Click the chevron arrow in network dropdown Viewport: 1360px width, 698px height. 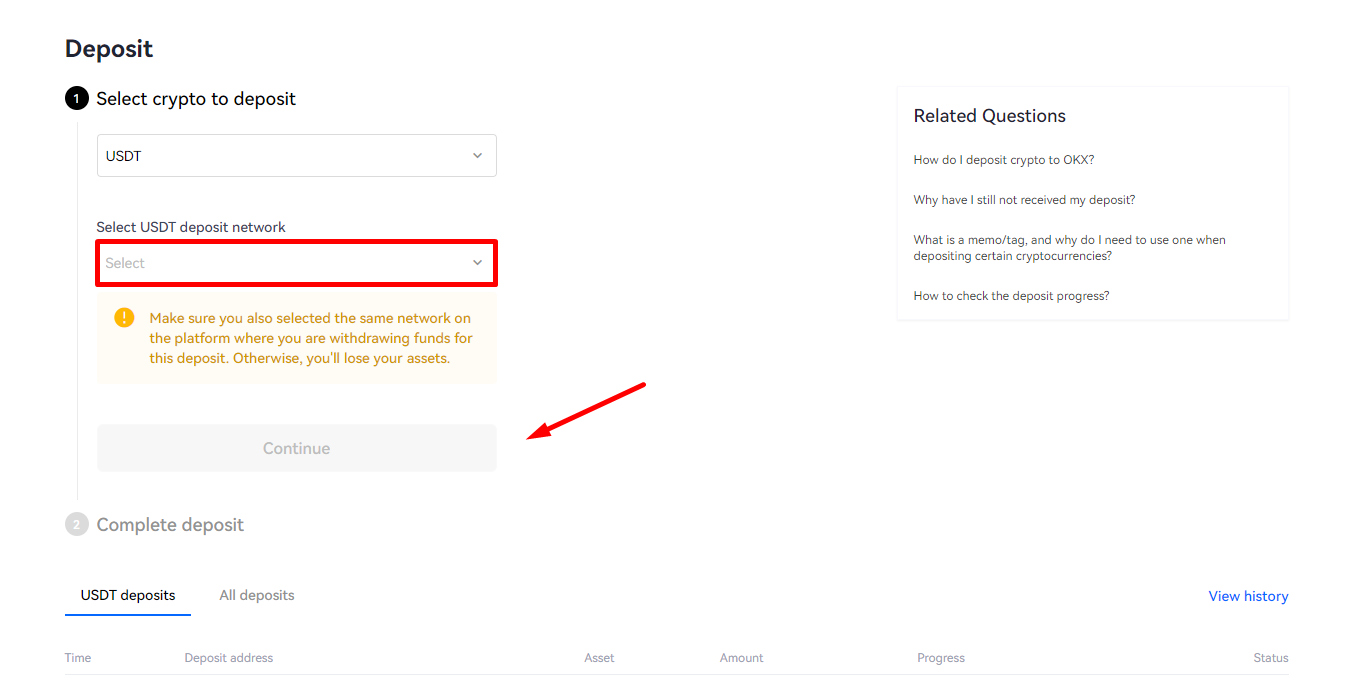[477, 263]
